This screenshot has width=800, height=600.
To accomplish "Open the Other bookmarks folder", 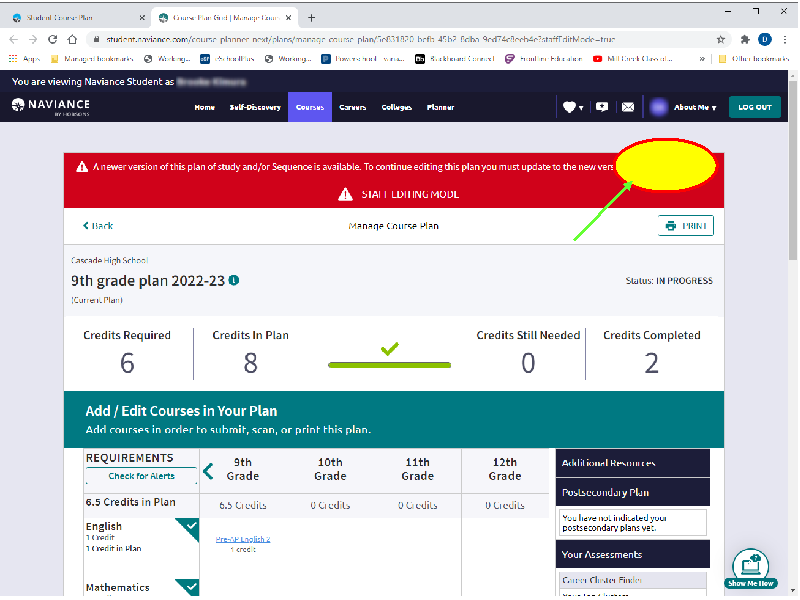I will coord(754,59).
